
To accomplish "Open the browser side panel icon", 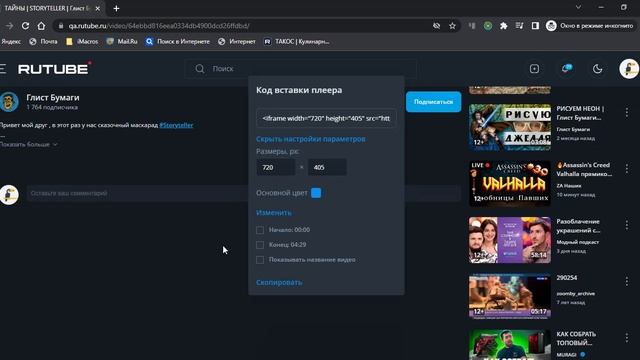I will point(535,26).
